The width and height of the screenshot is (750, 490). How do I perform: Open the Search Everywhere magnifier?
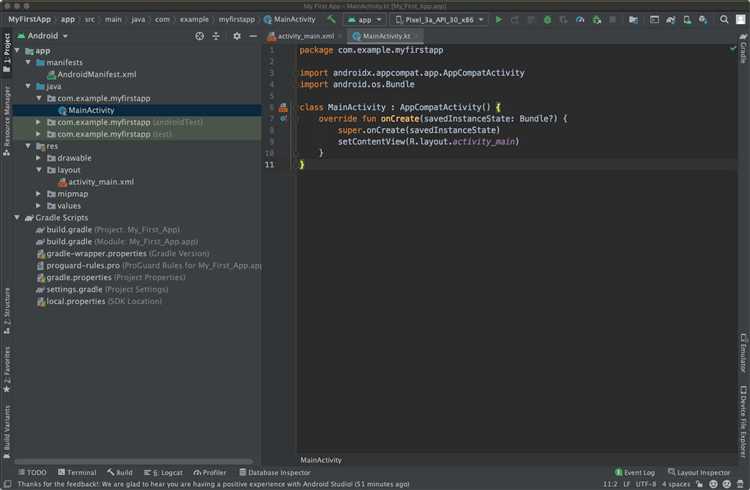[x=724, y=19]
